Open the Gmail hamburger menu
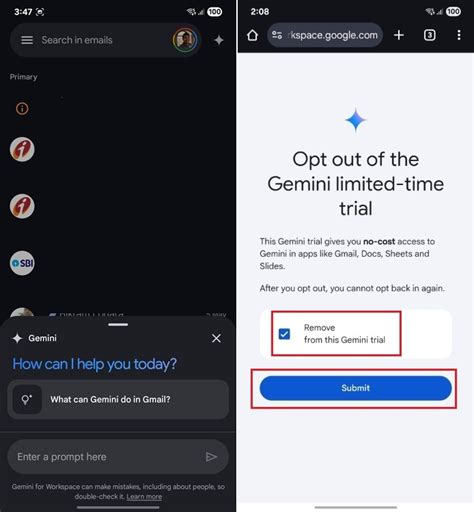 [x=27, y=40]
